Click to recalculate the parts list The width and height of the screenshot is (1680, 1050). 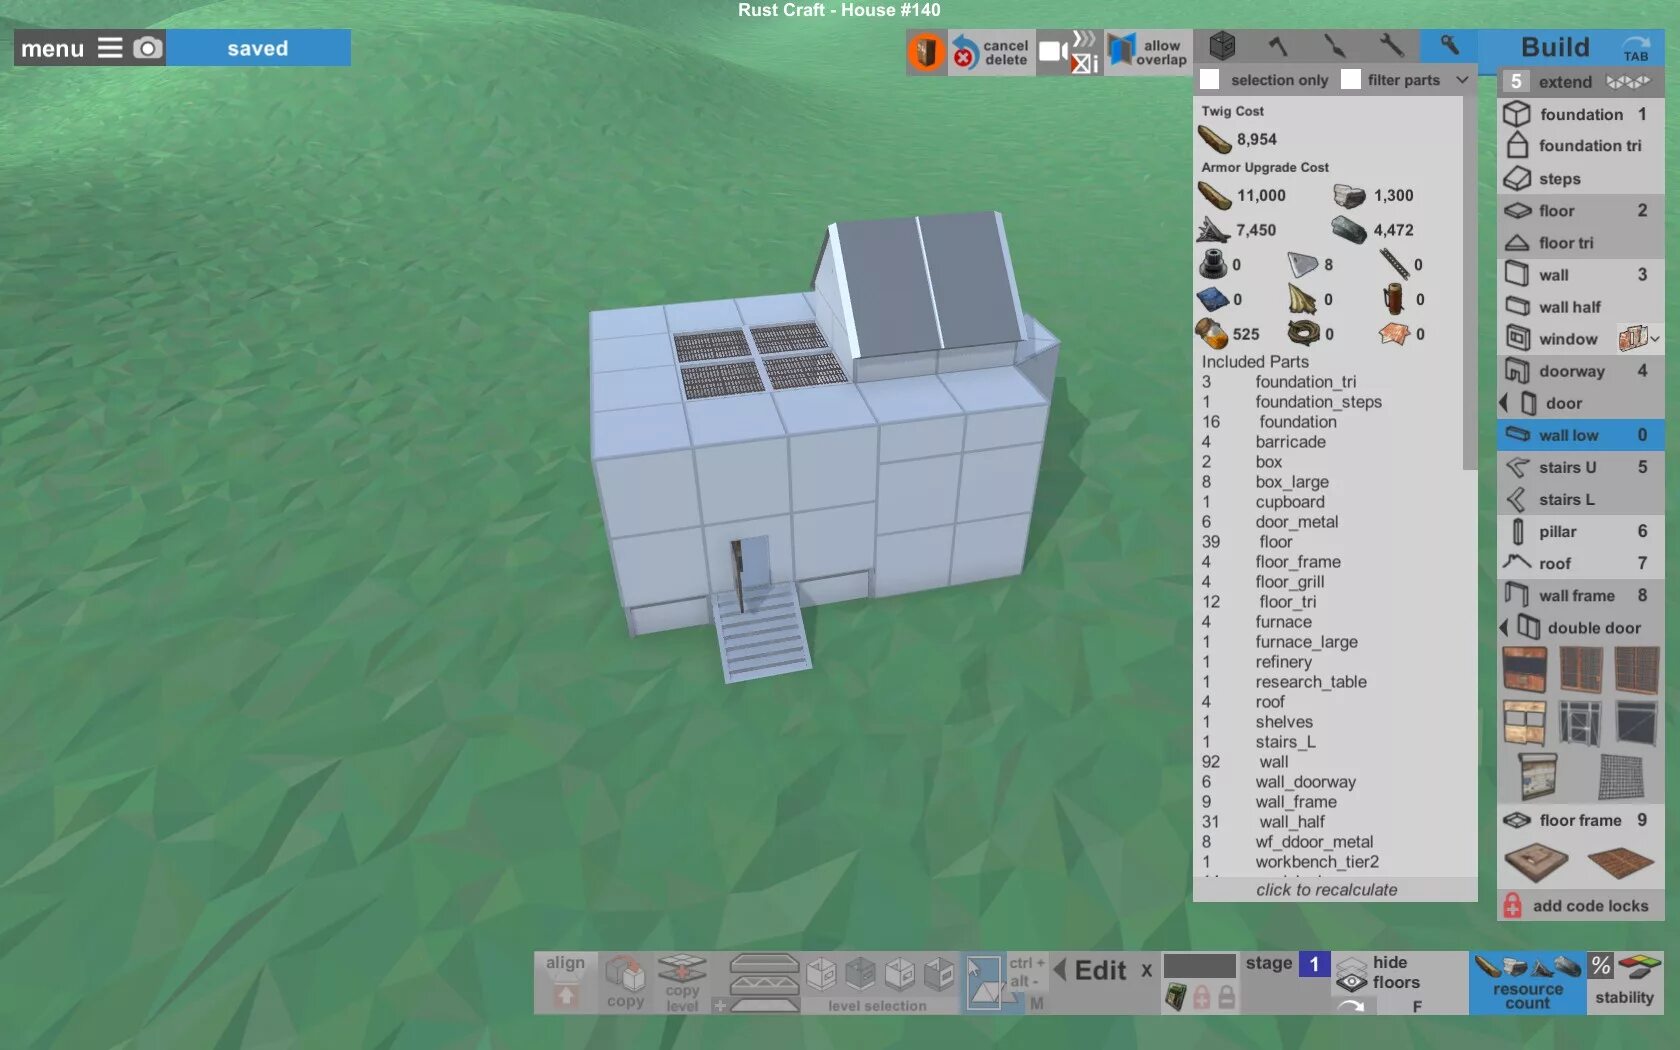[x=1326, y=890]
